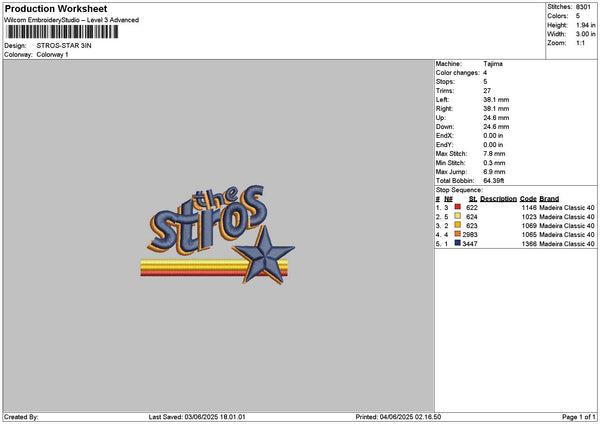Image resolution: width=600 pixels, height=424 pixels.
Task: Click the navy blue 3447 swatch
Action: click(x=457, y=243)
